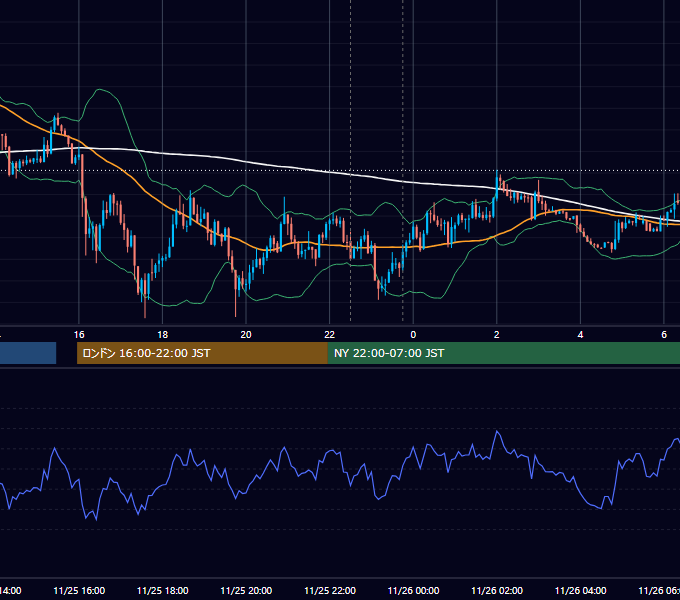The width and height of the screenshot is (680, 600).
Task: Click the 11/25 20:00 date label
Action: coord(246,590)
